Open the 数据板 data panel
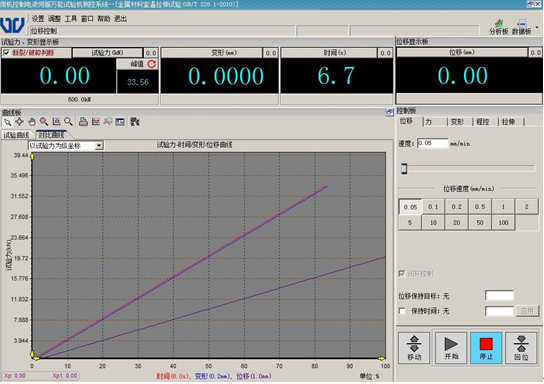The image size is (544, 384). click(521, 27)
